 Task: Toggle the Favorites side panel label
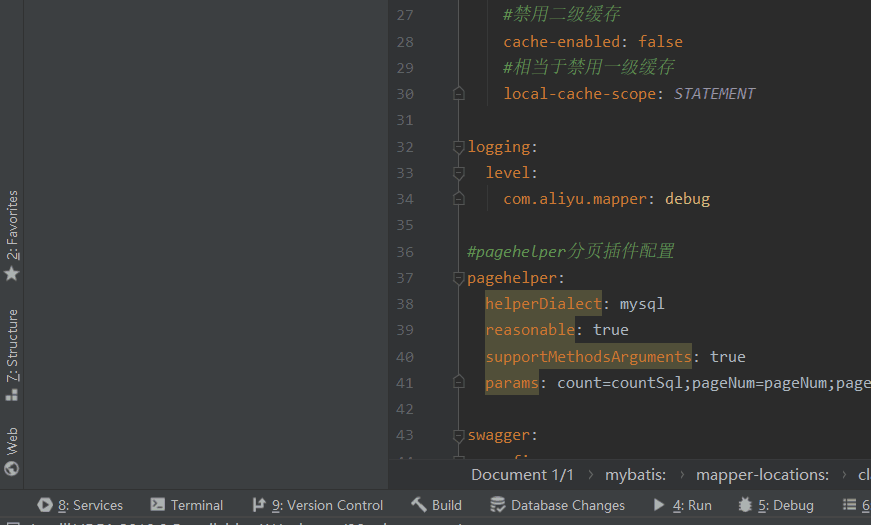point(12,225)
